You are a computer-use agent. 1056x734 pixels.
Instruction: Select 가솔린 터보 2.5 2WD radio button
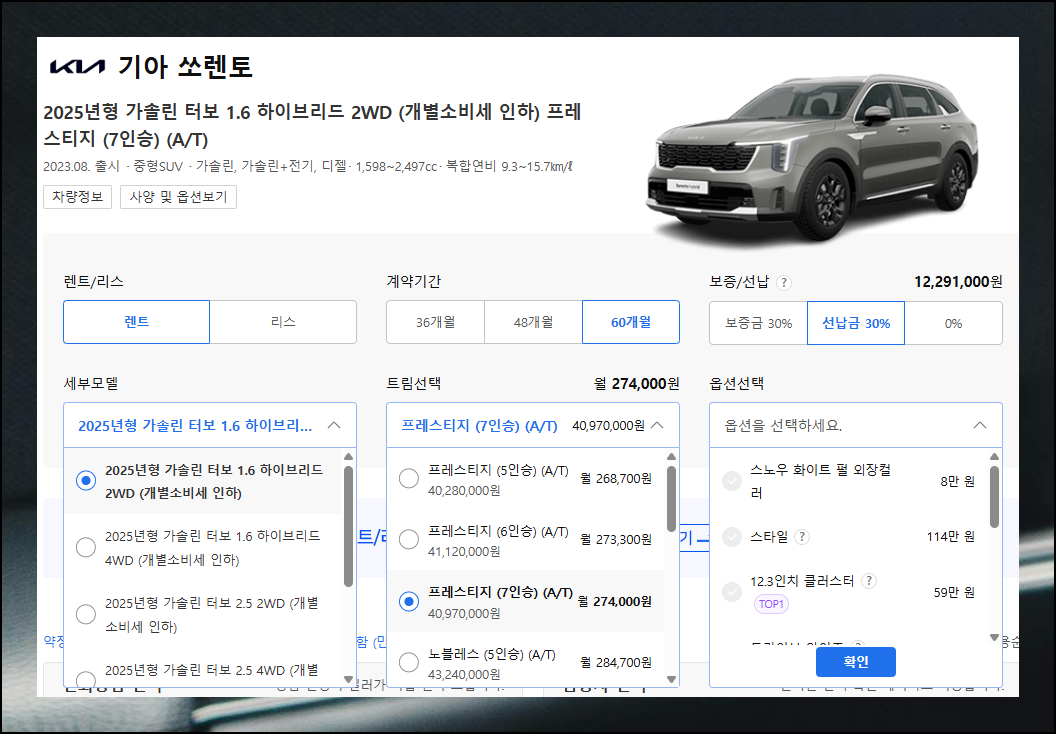pyautogui.click(x=86, y=614)
